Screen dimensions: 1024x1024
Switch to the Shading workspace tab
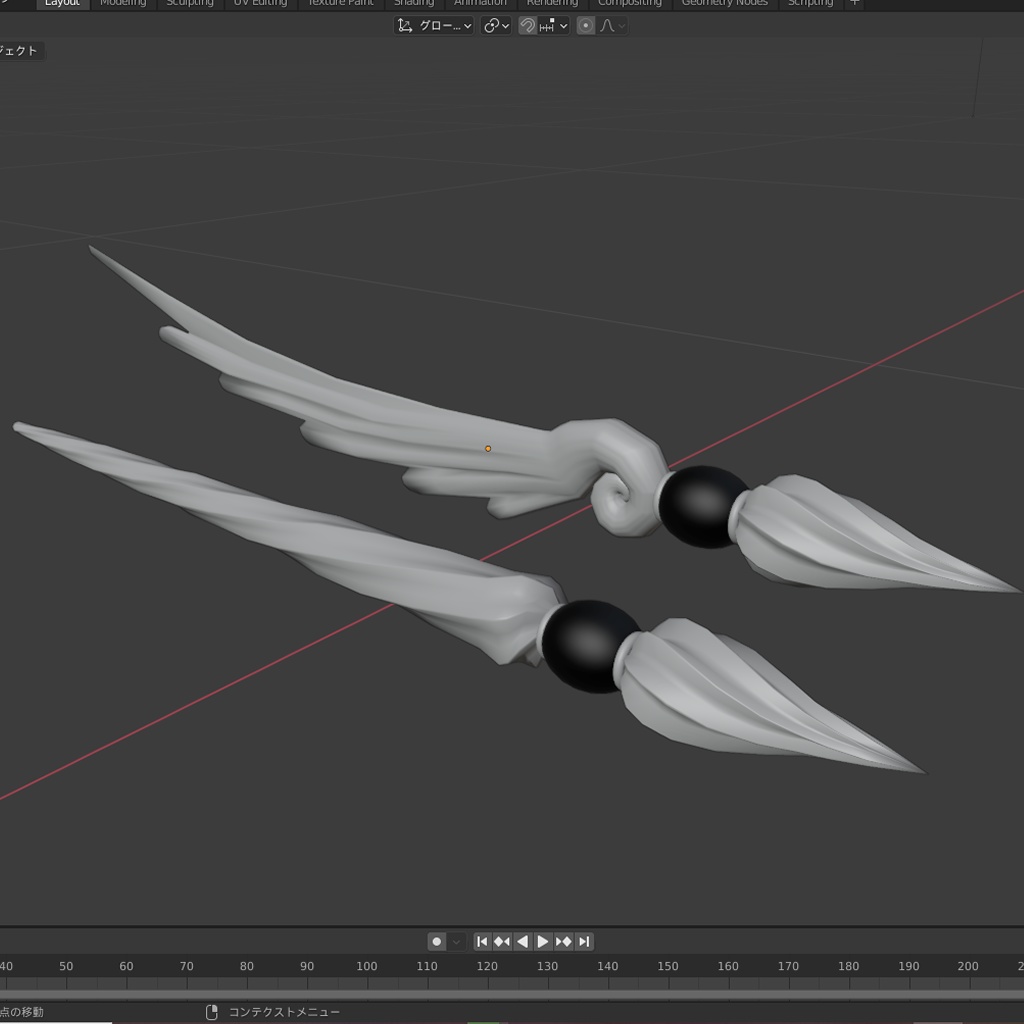[414, 3]
